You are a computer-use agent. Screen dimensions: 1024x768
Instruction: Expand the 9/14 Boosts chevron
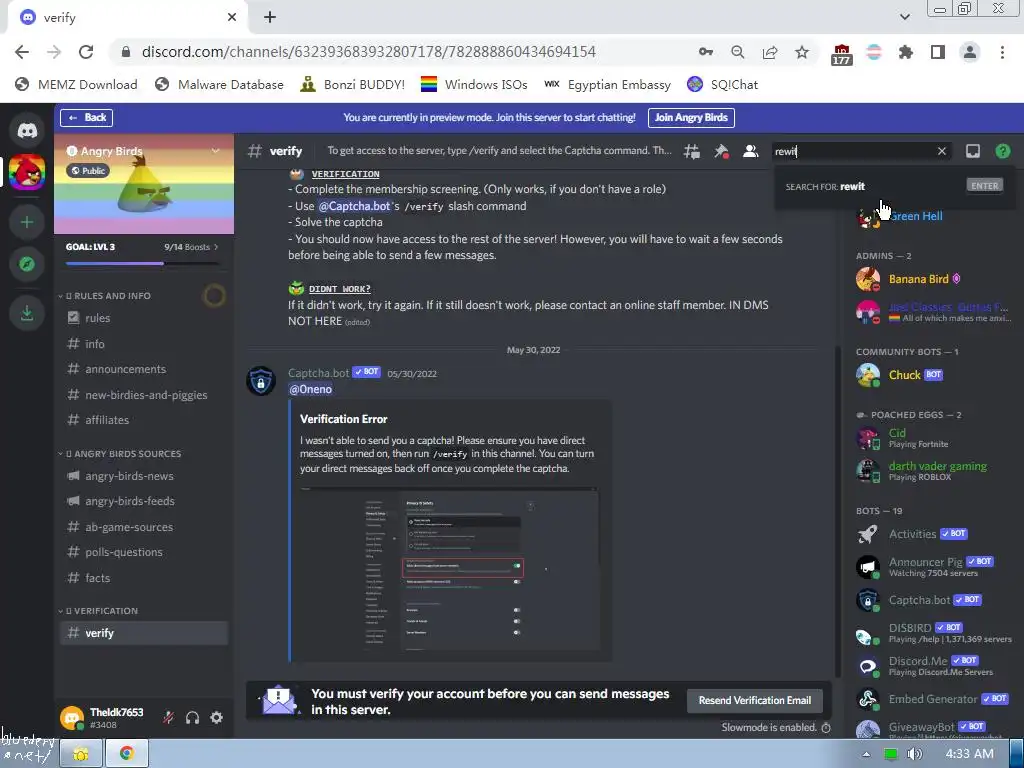(216, 247)
